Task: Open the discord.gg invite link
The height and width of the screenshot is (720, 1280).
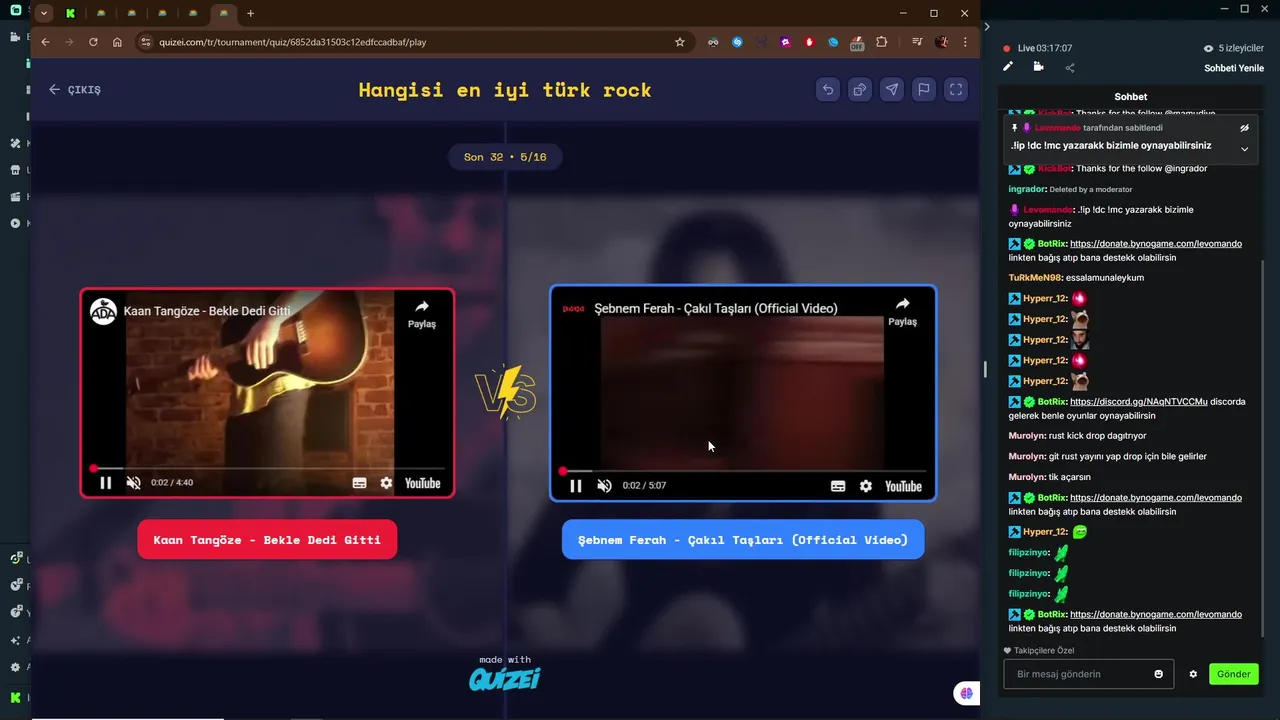Action: [1138, 402]
